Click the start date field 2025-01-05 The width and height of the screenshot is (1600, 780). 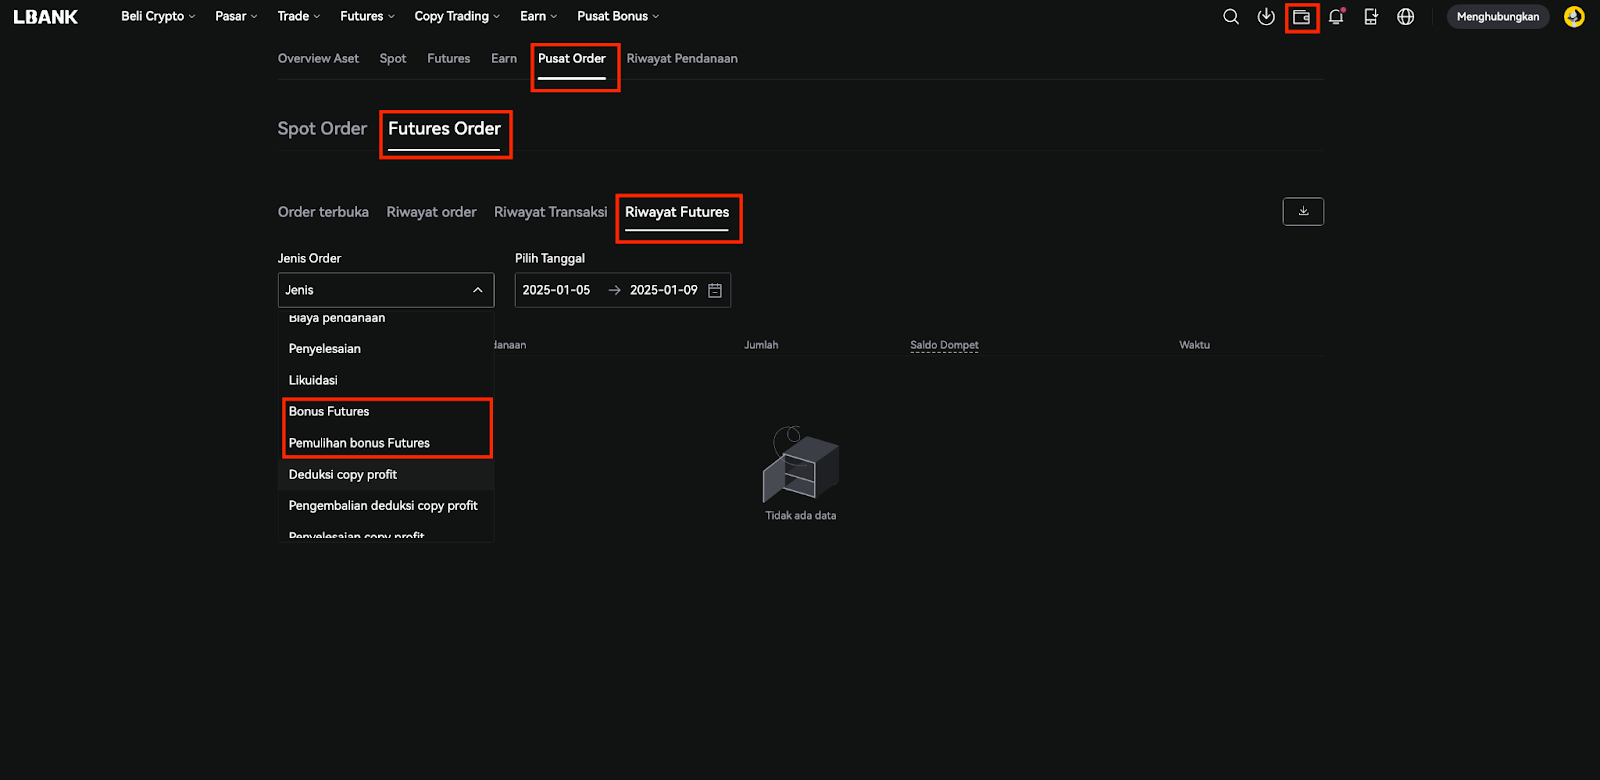click(556, 290)
